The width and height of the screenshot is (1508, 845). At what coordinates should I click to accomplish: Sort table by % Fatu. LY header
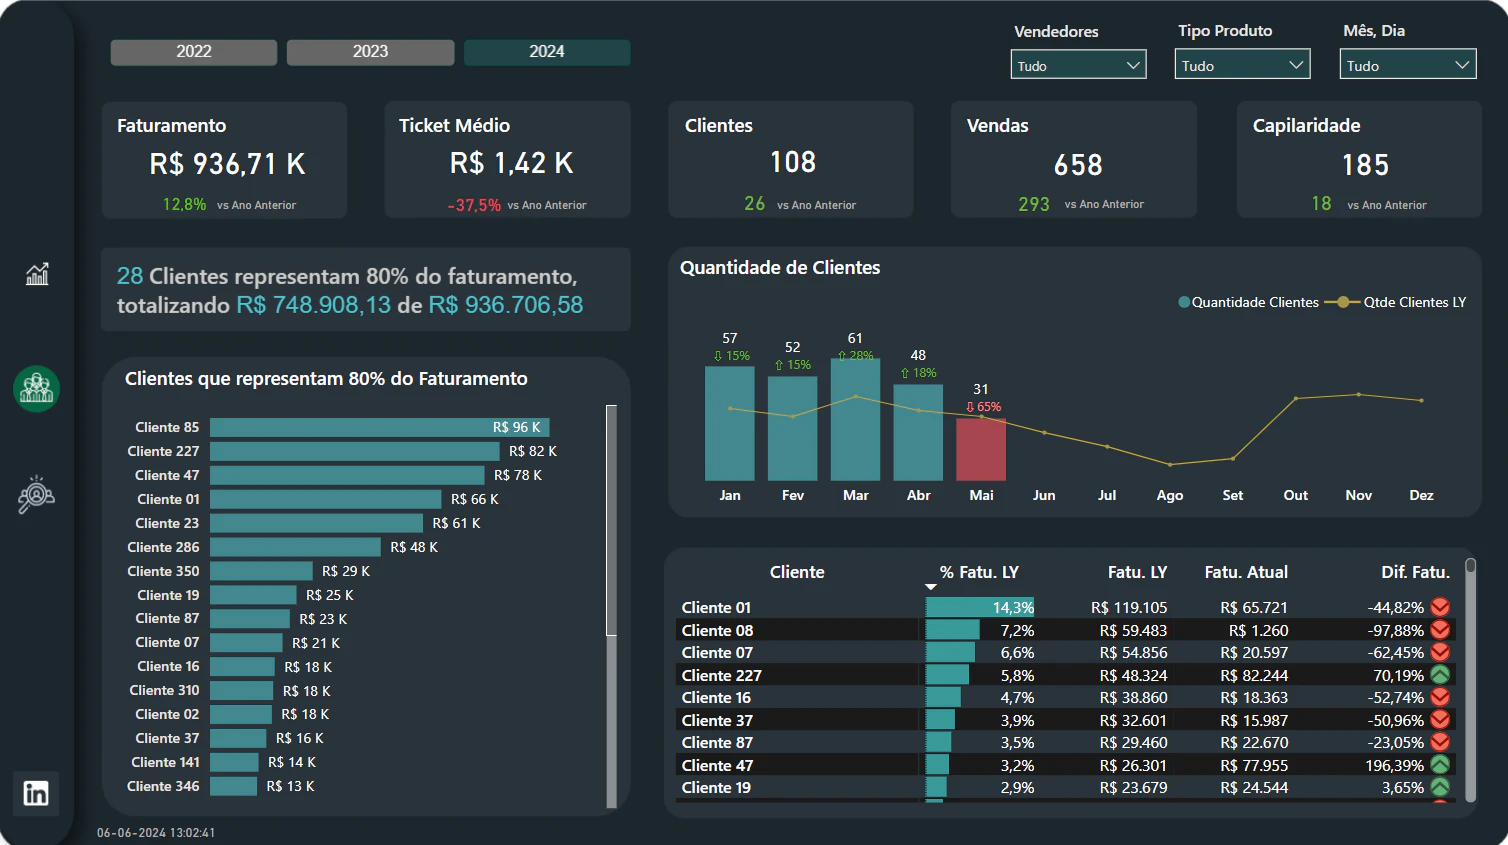(979, 572)
